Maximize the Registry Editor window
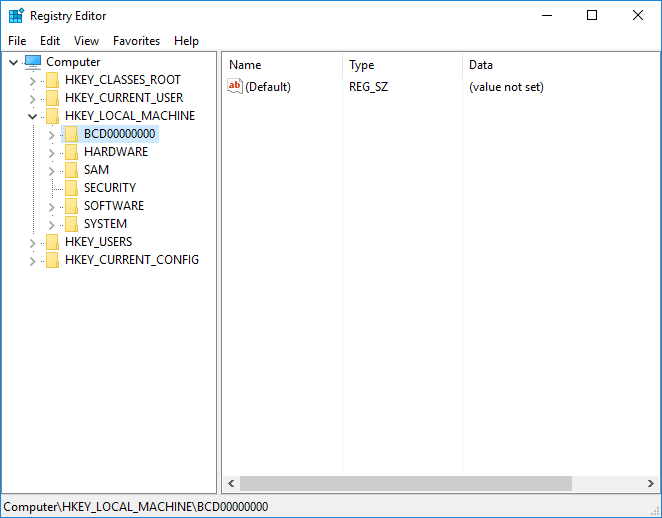Viewport: 662px width, 518px height. coord(592,16)
